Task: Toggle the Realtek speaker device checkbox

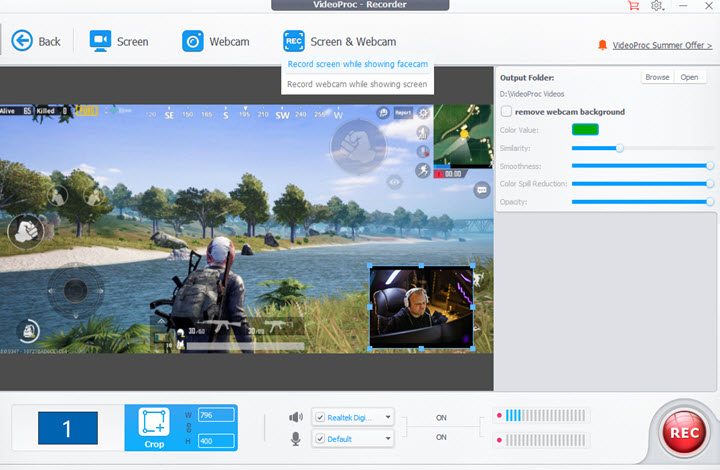Action: [x=320, y=416]
